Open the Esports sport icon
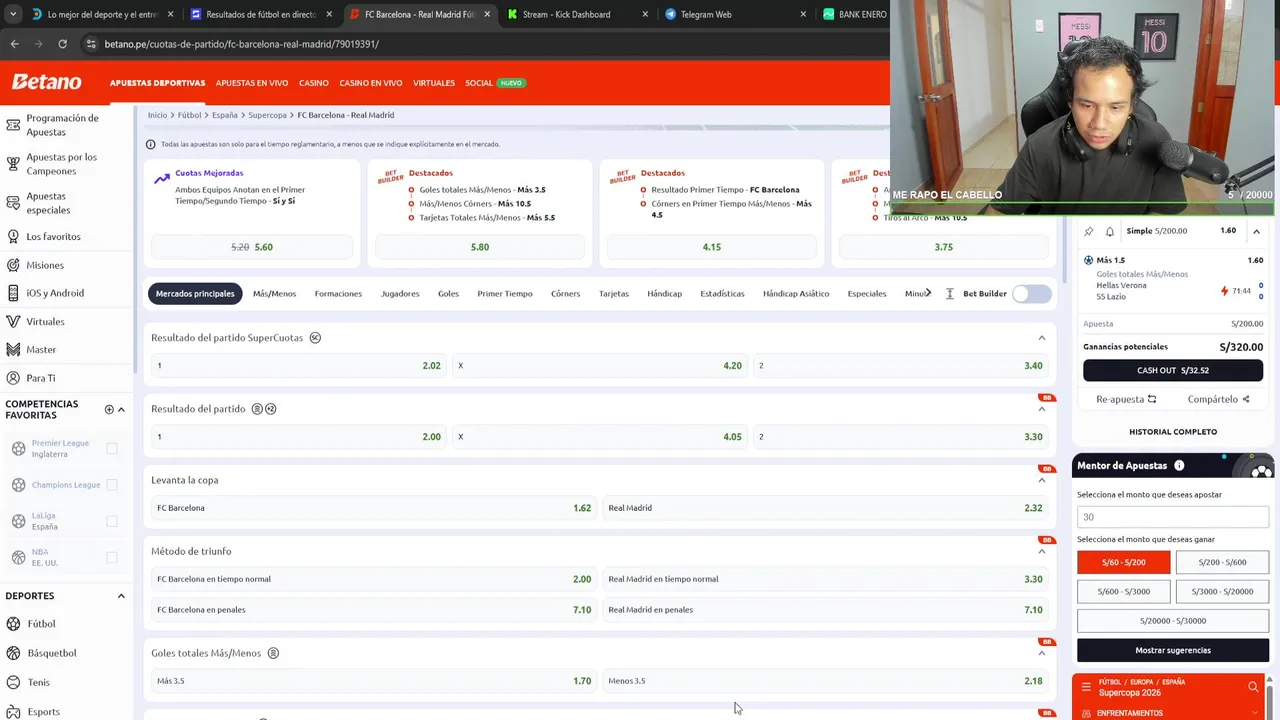The image size is (1280, 720). [13, 711]
